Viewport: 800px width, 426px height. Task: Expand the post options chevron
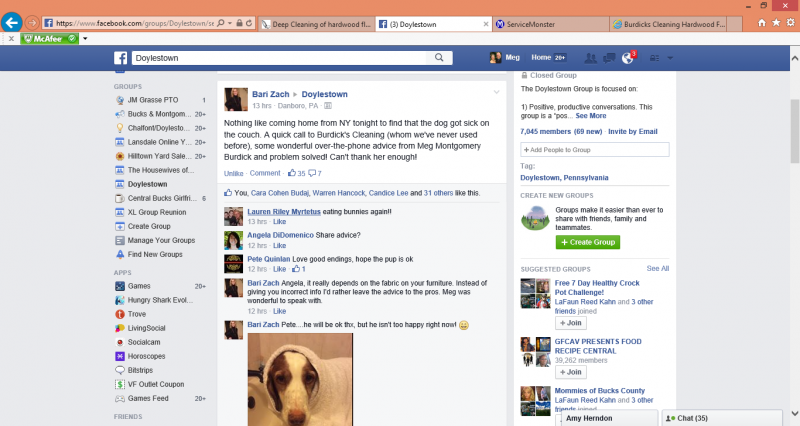pyautogui.click(x=496, y=92)
